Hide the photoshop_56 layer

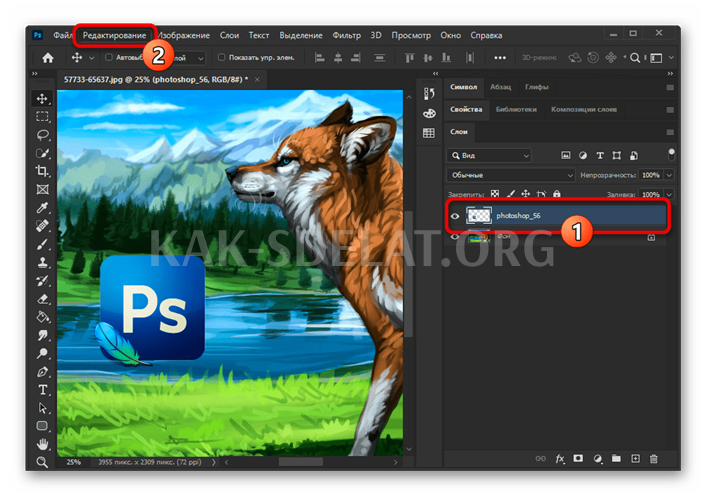455,216
